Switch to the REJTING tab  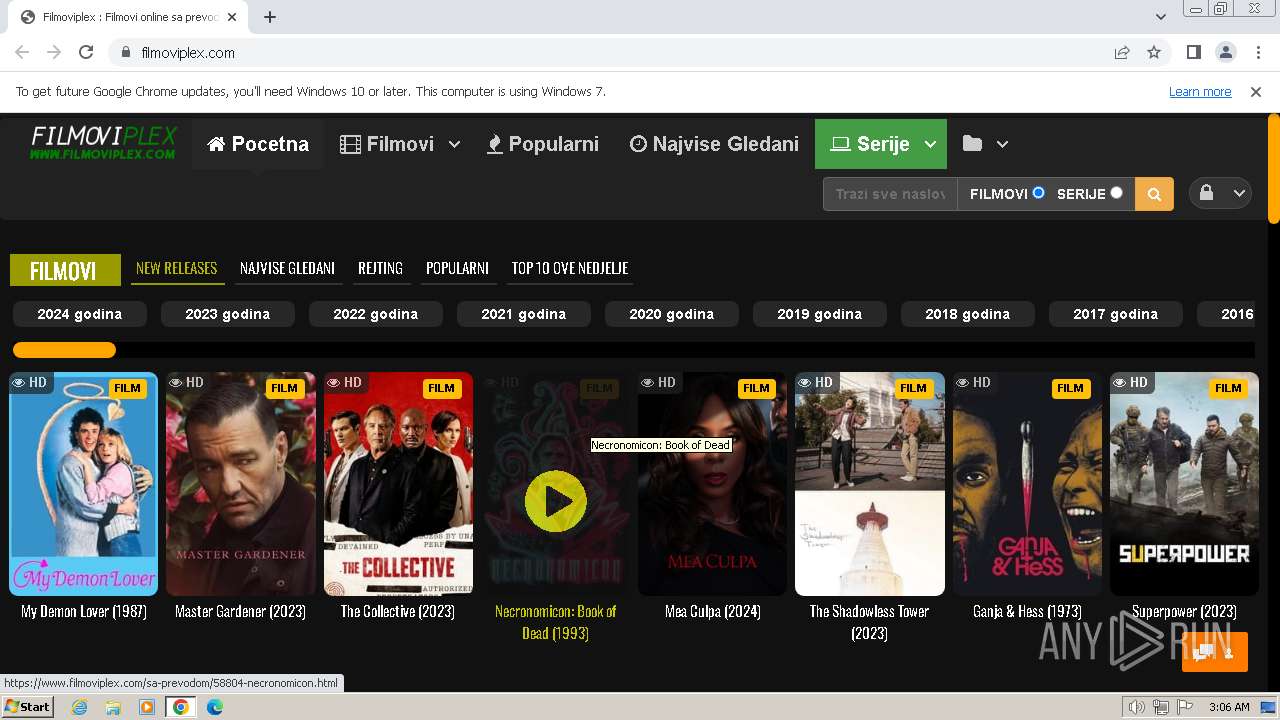[380, 268]
